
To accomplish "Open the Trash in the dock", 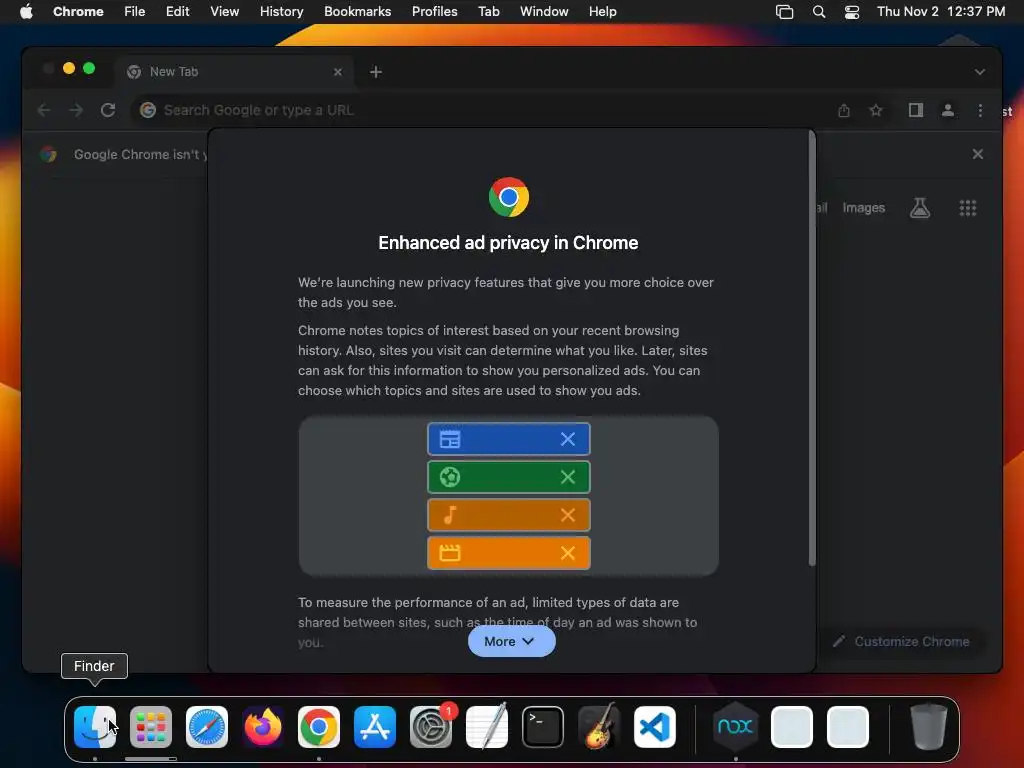I will coord(928,726).
